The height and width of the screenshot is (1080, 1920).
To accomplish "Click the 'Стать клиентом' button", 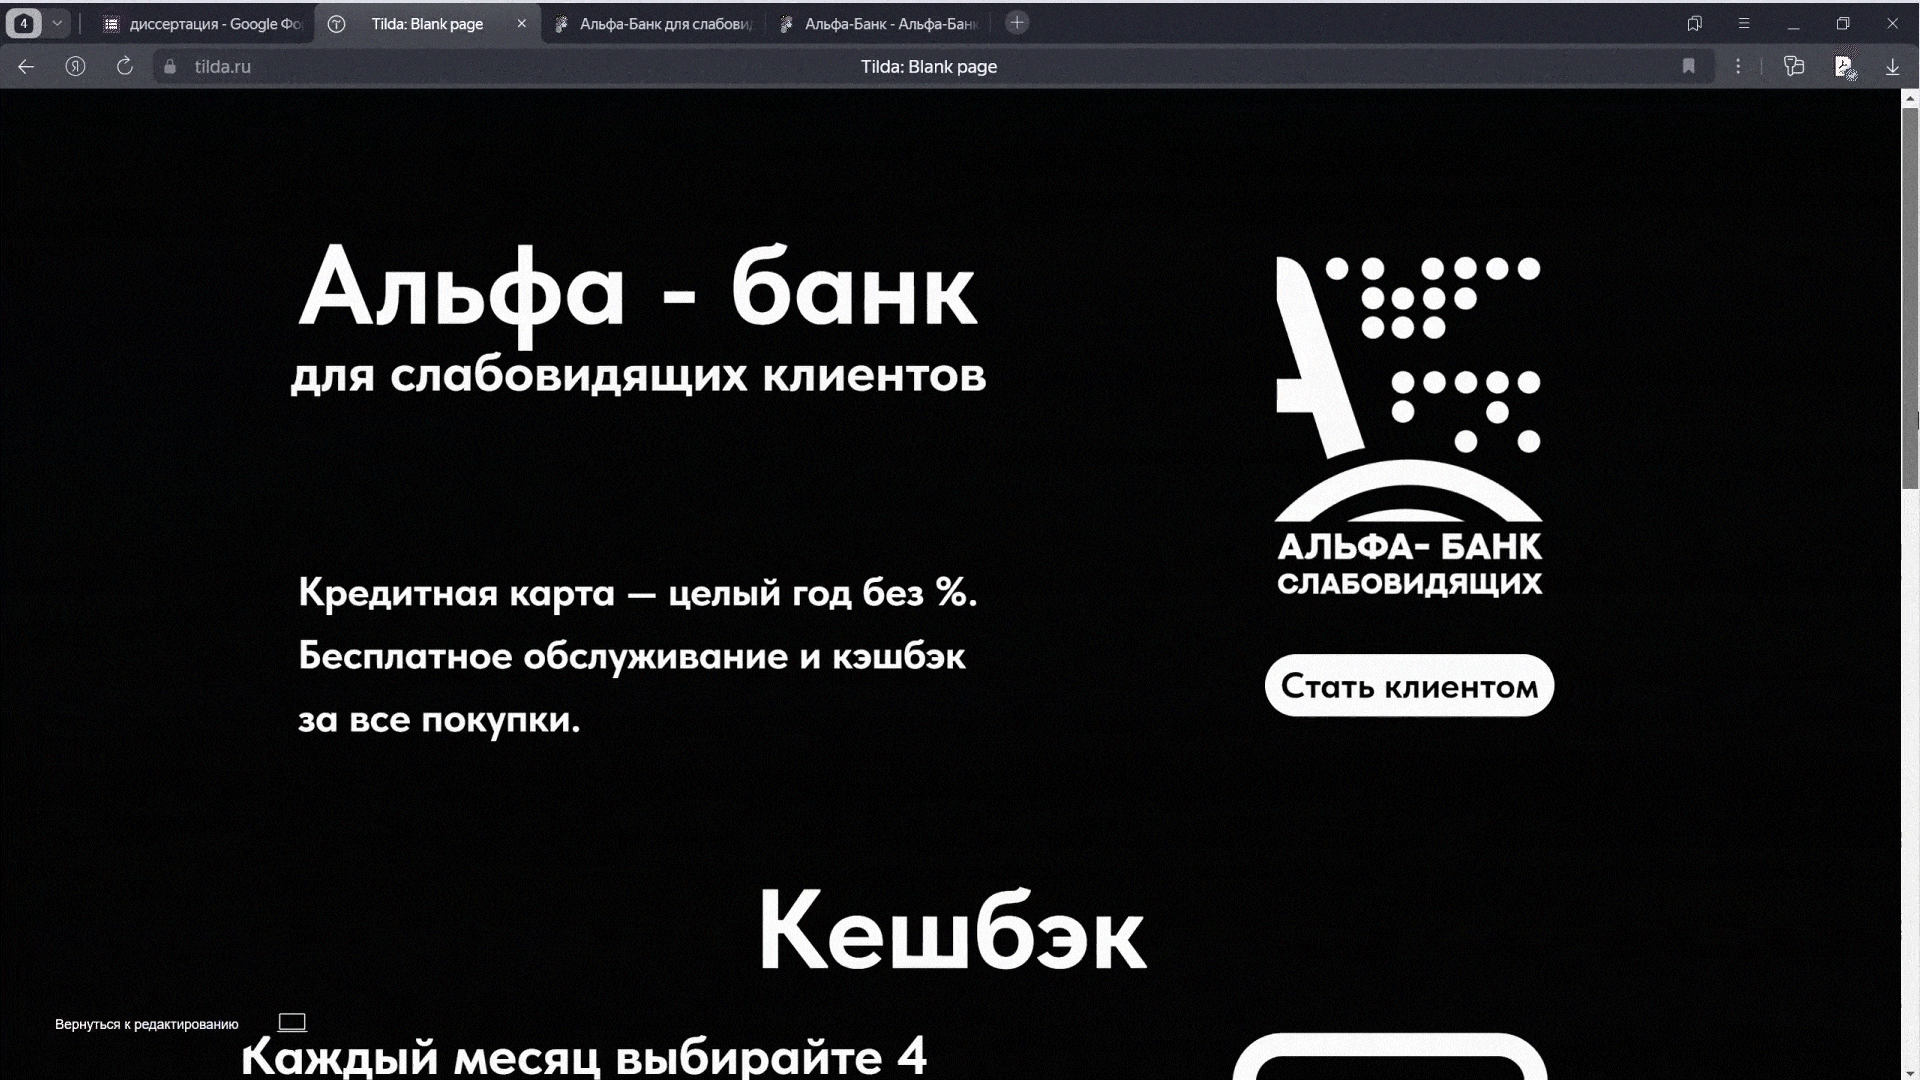I will [1409, 686].
